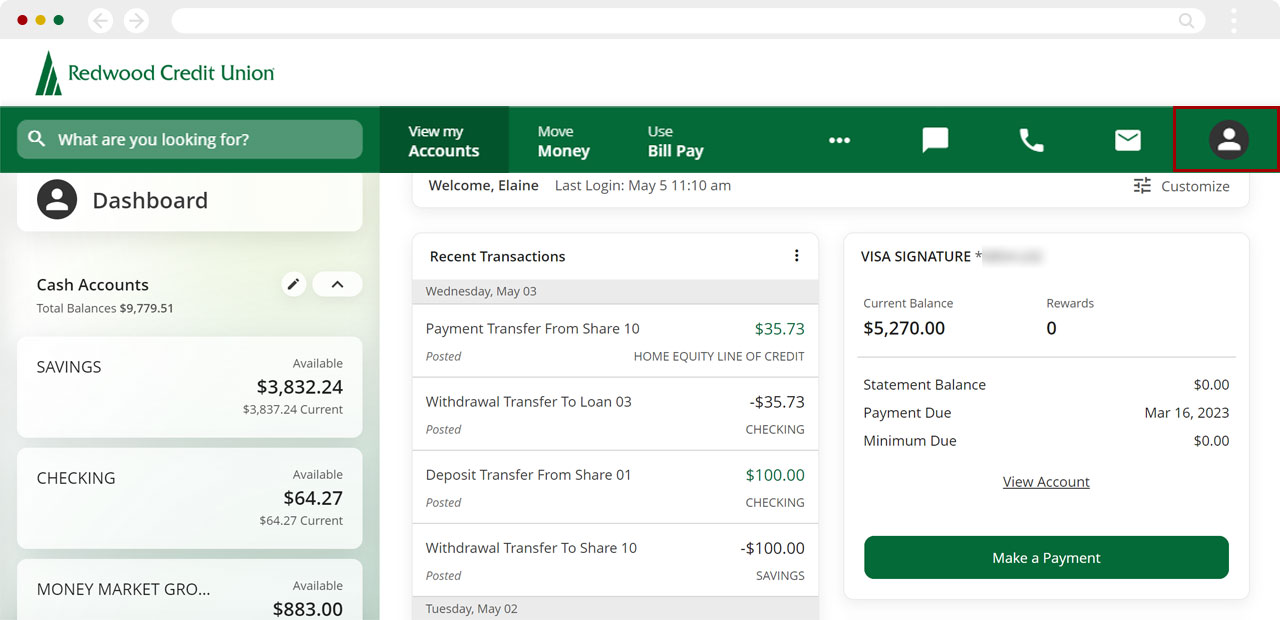Click the browser forward arrow

pyautogui.click(x=136, y=20)
